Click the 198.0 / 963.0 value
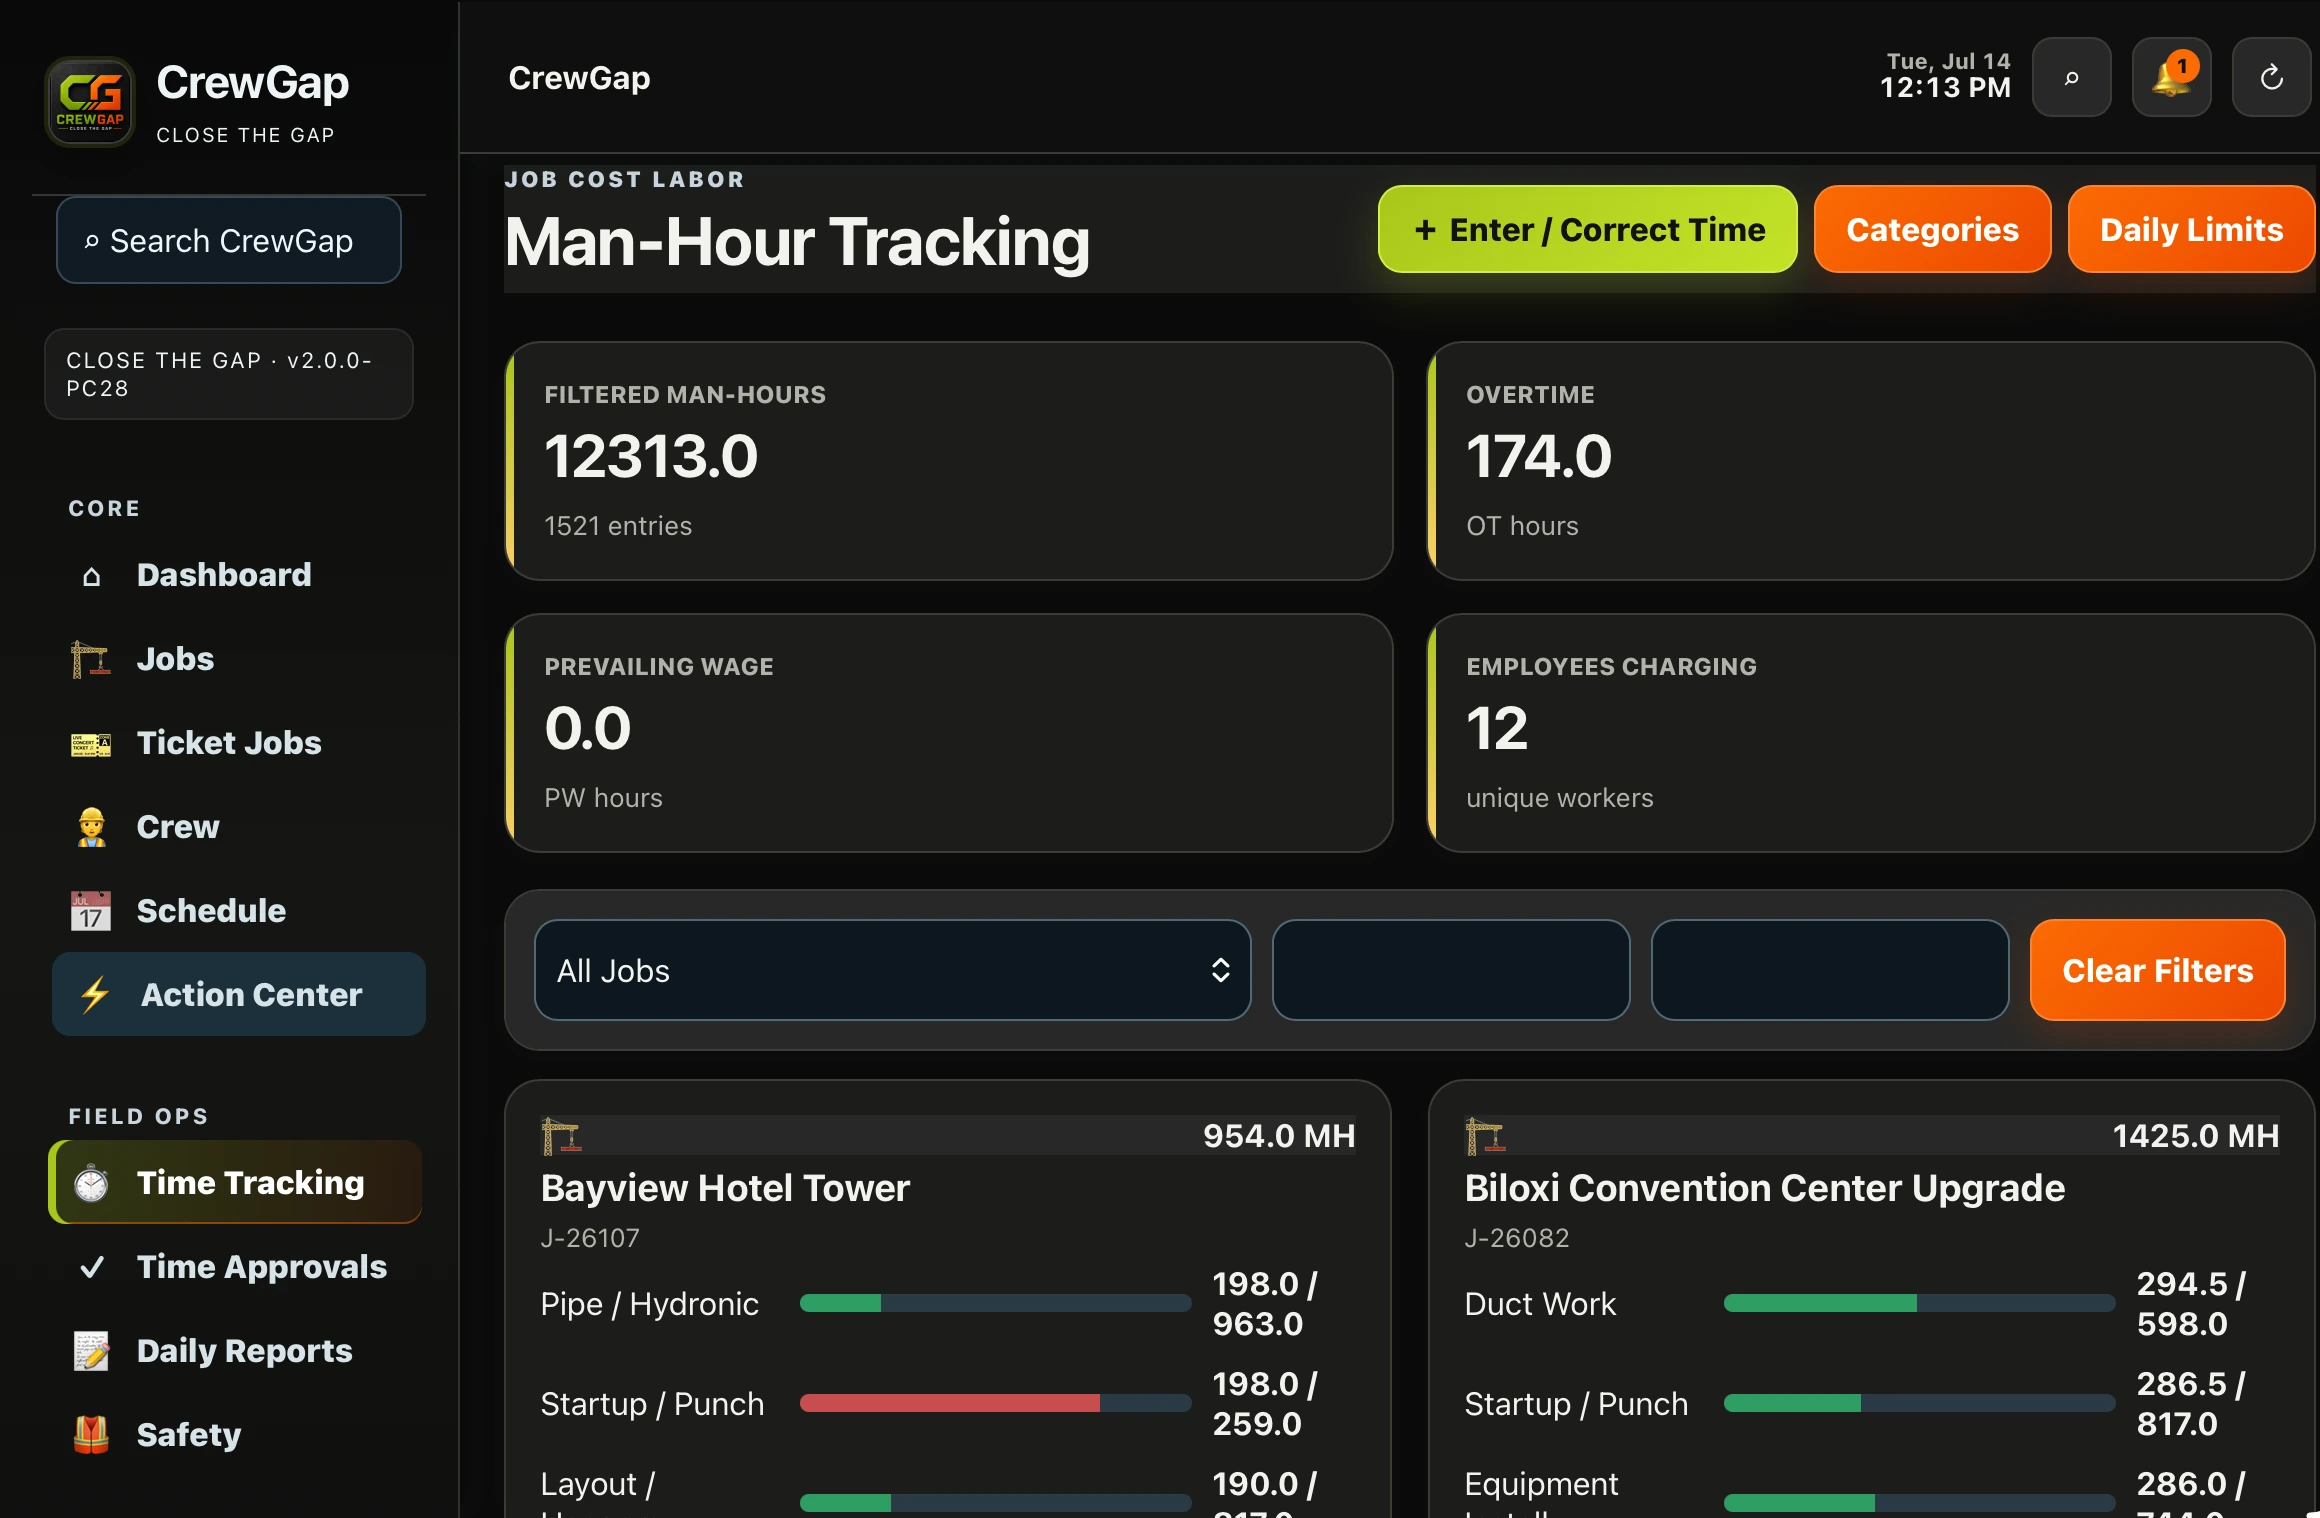 1265,1304
